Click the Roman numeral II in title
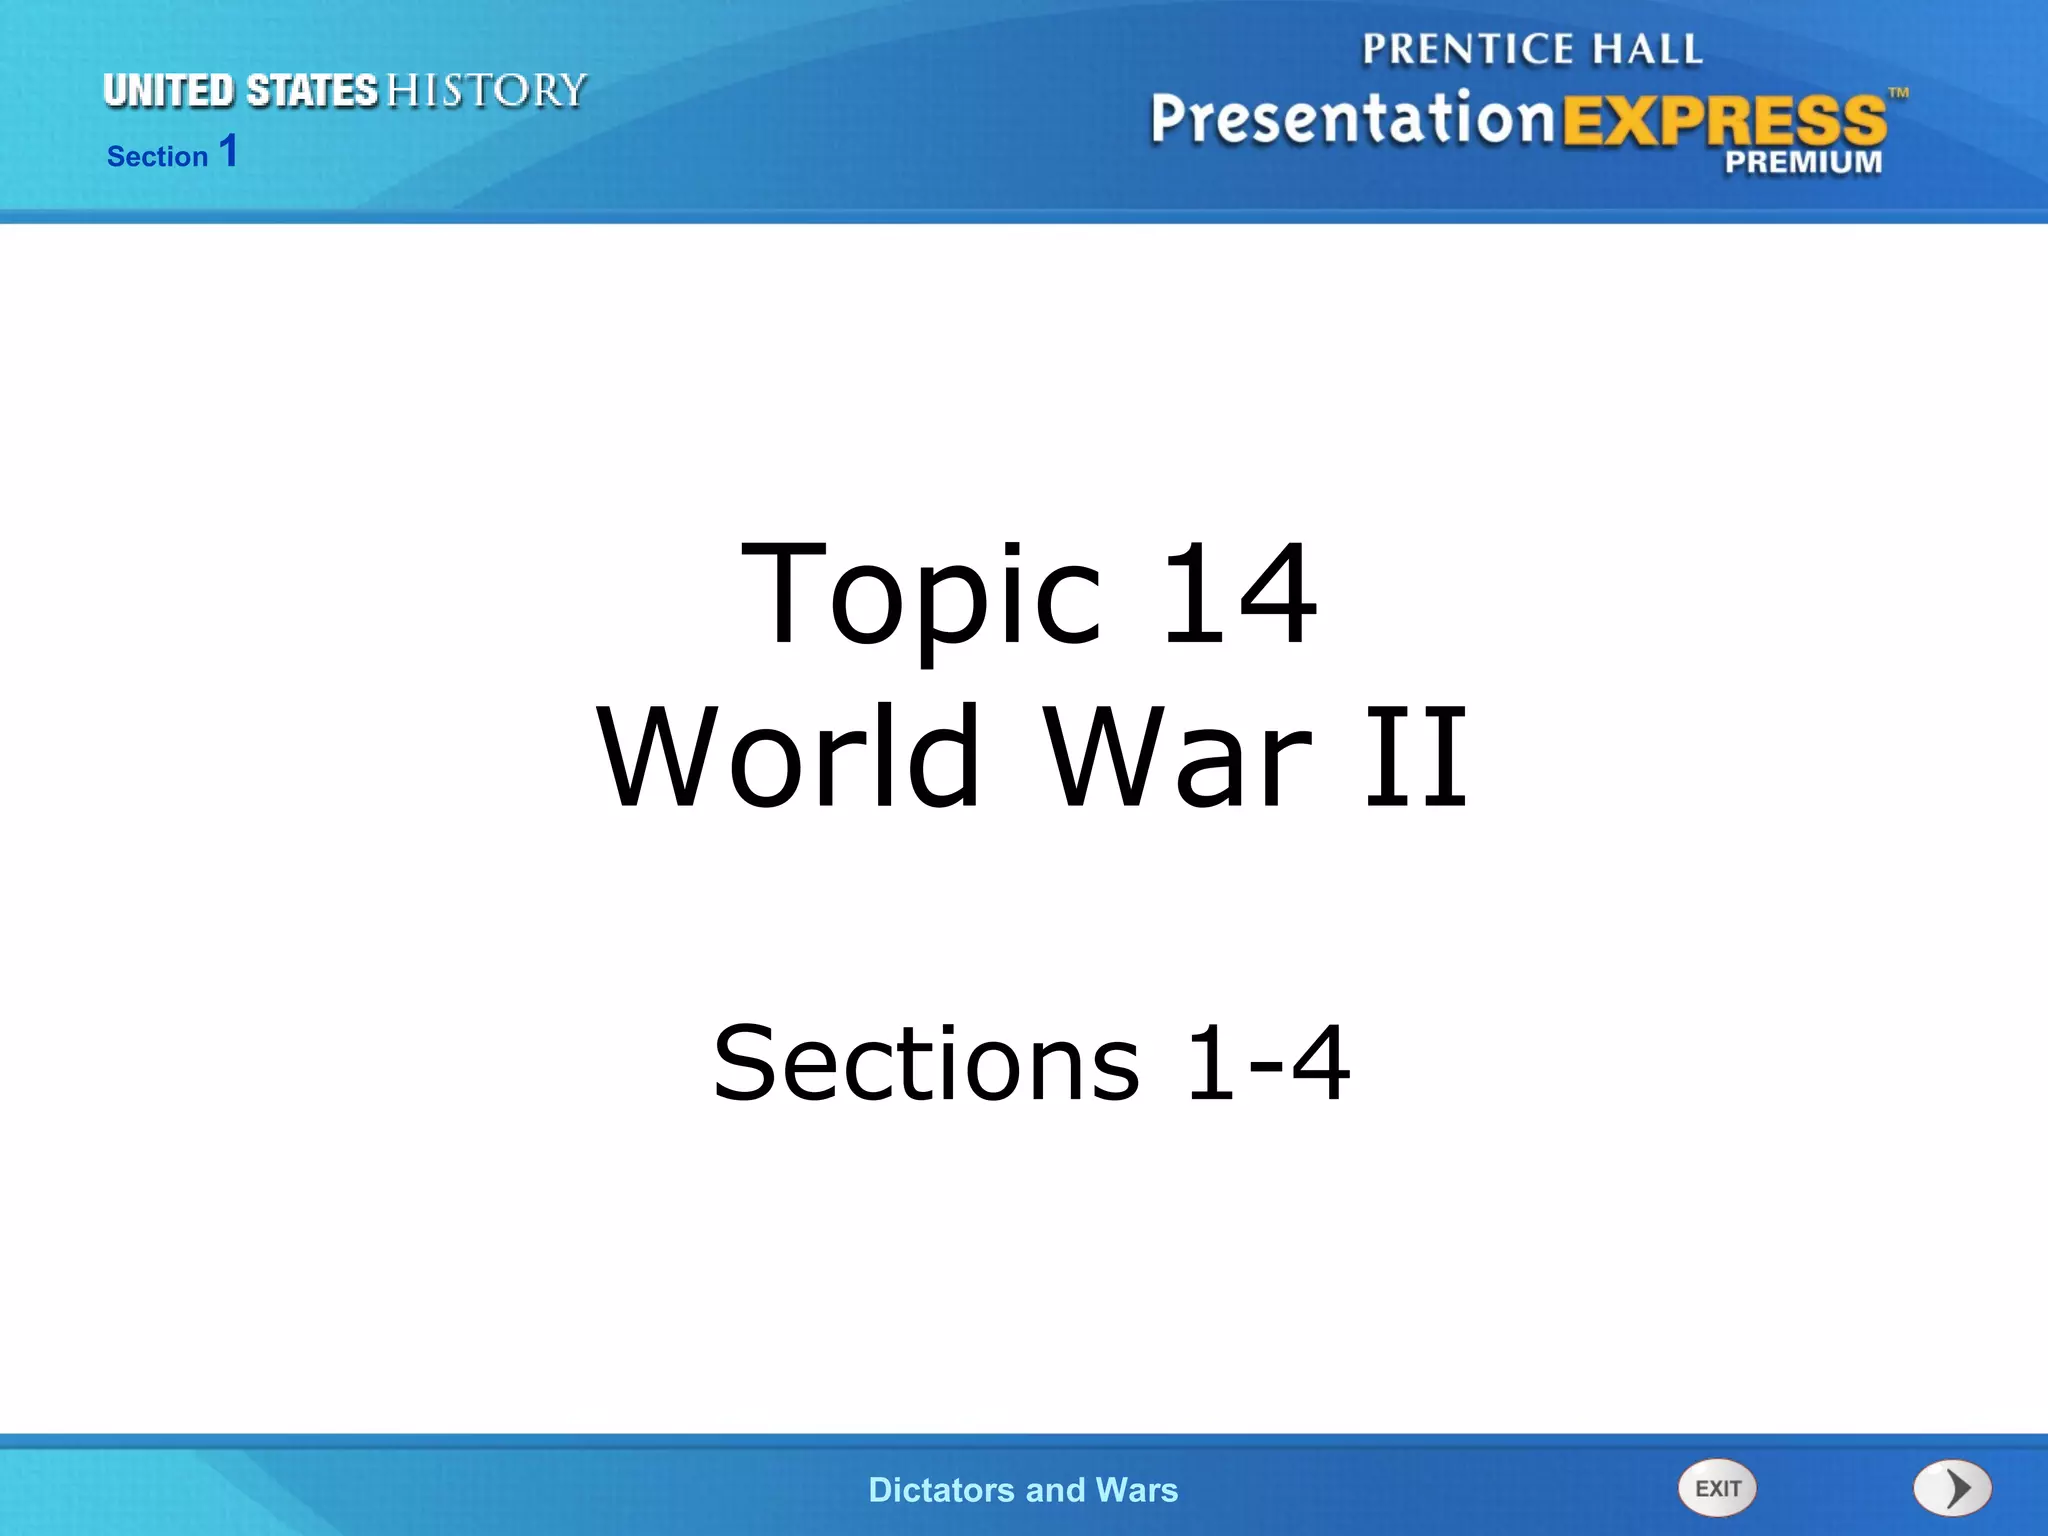This screenshot has width=2048, height=1536. pos(1417,756)
